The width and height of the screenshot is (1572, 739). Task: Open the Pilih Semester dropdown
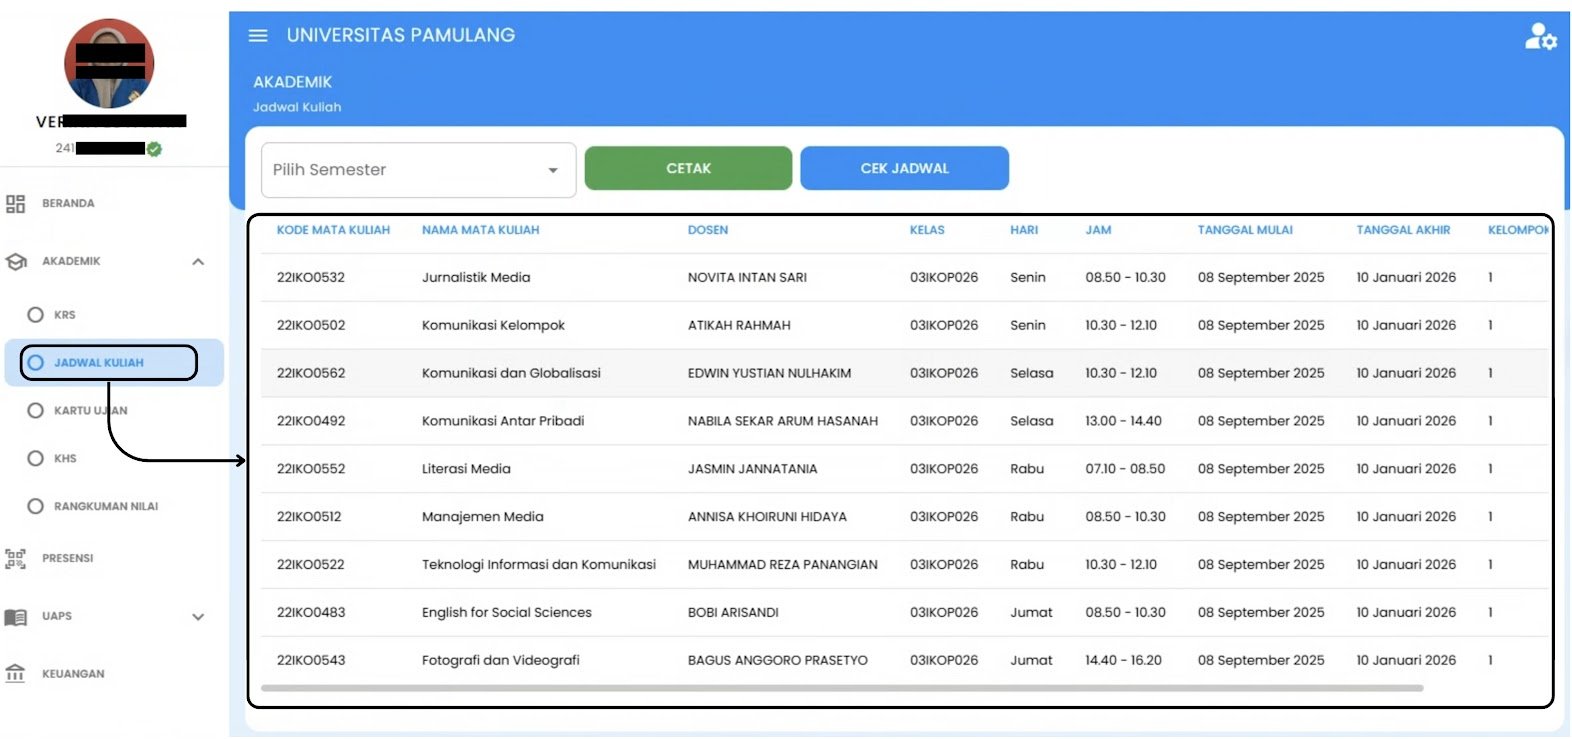[x=418, y=170]
